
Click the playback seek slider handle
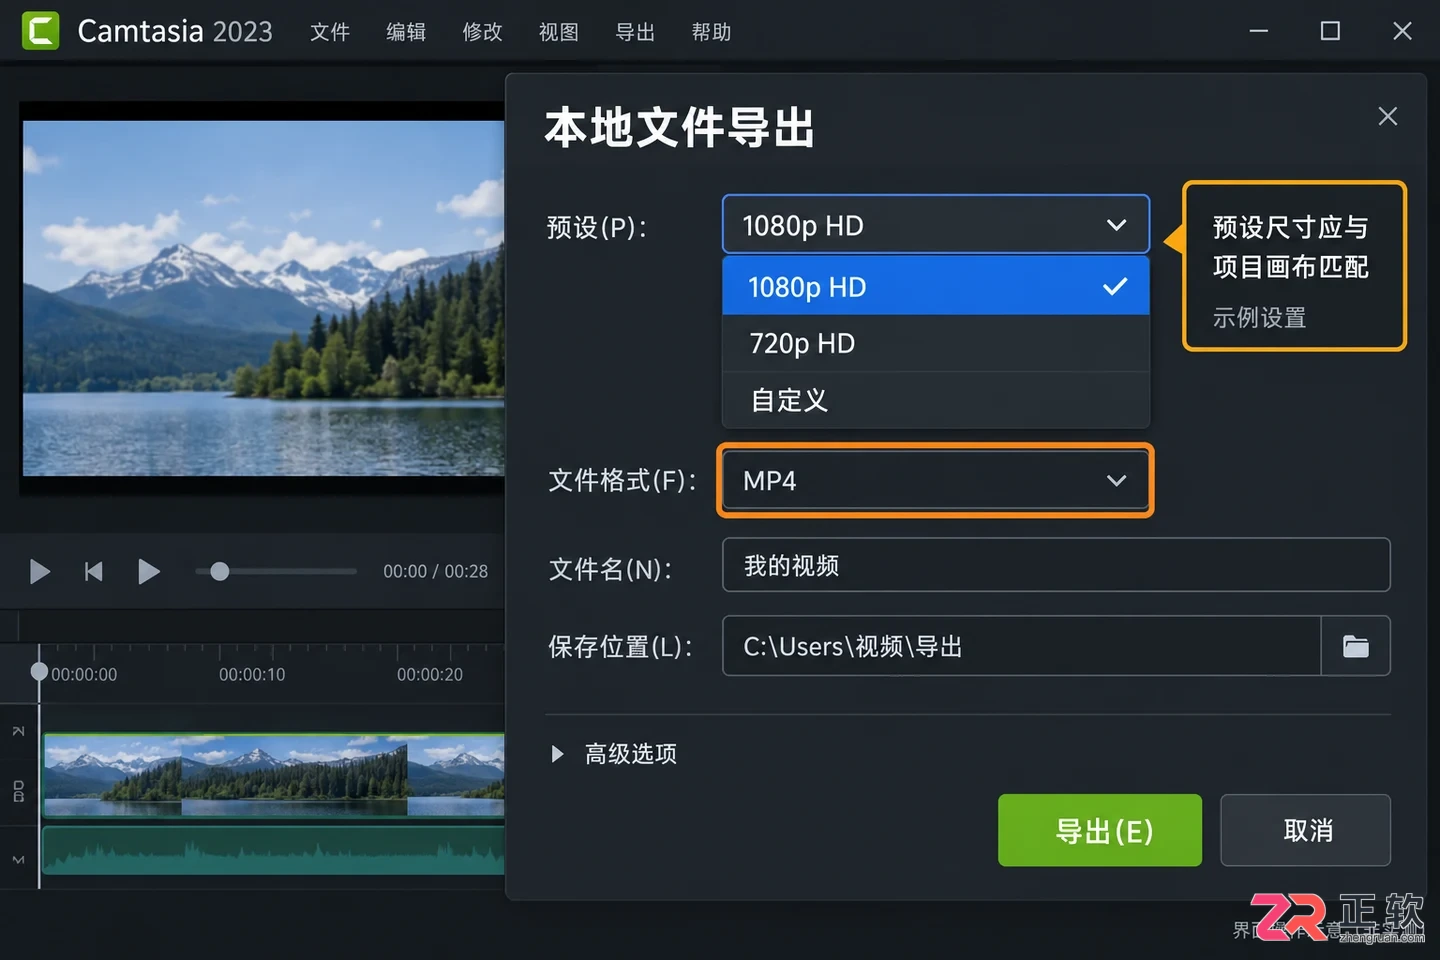pos(219,571)
